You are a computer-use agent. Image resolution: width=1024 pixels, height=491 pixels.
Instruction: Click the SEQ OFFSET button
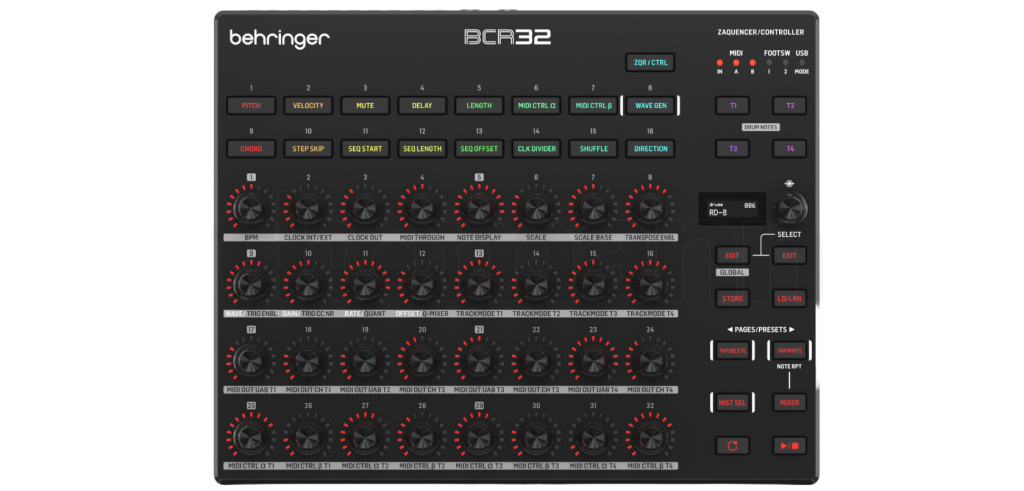479,149
